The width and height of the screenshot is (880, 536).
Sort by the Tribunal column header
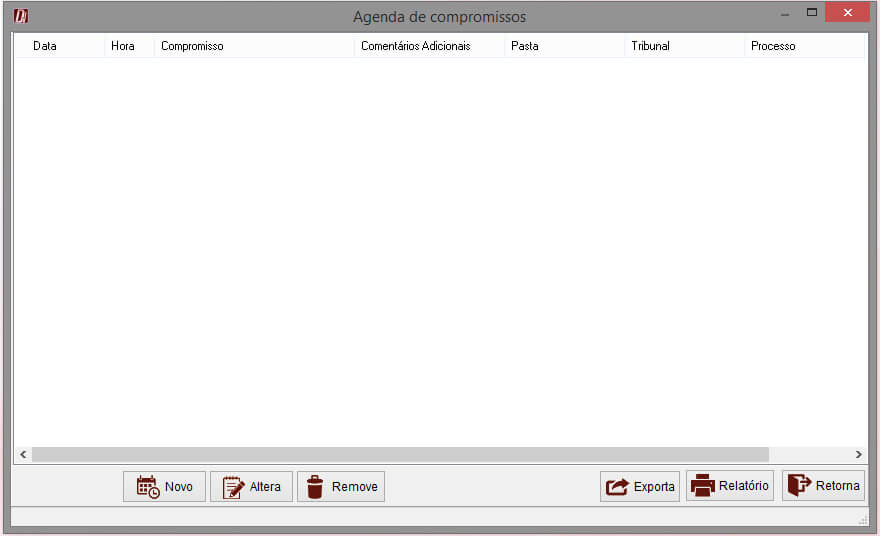pyautogui.click(x=650, y=46)
